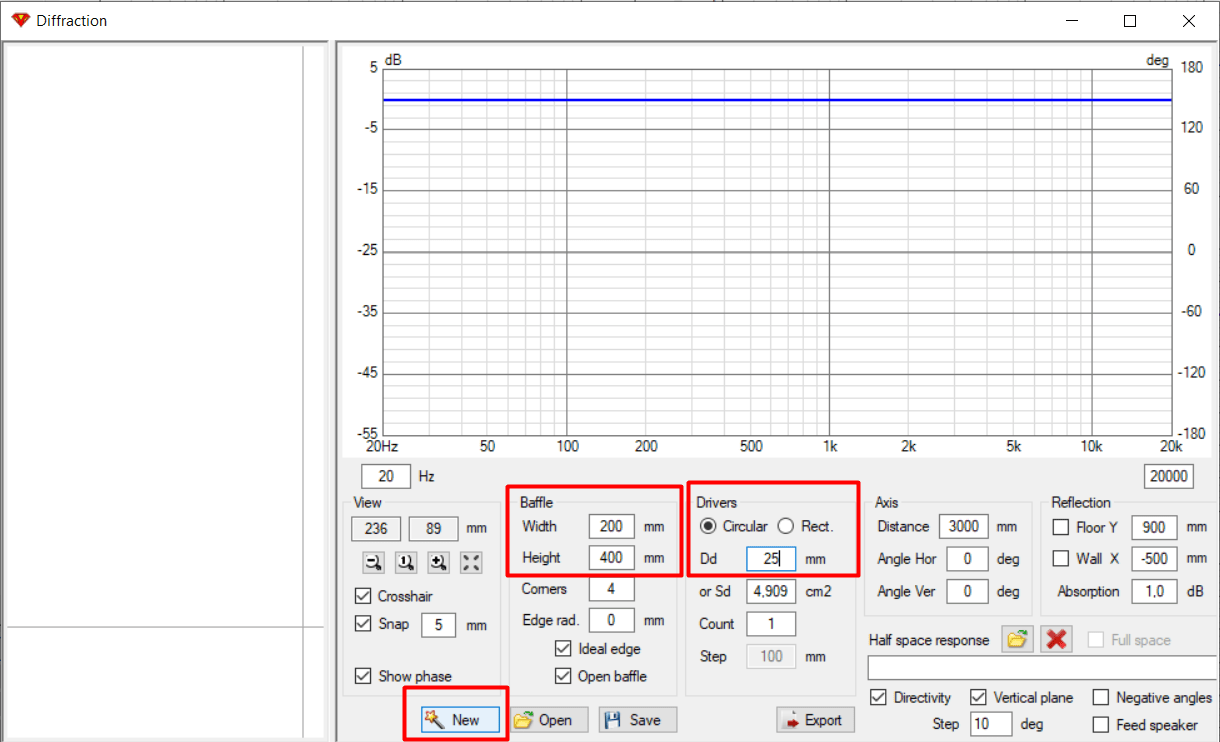Click the Floor Y value field
Screen dimensions: 1220x742
(1154, 527)
